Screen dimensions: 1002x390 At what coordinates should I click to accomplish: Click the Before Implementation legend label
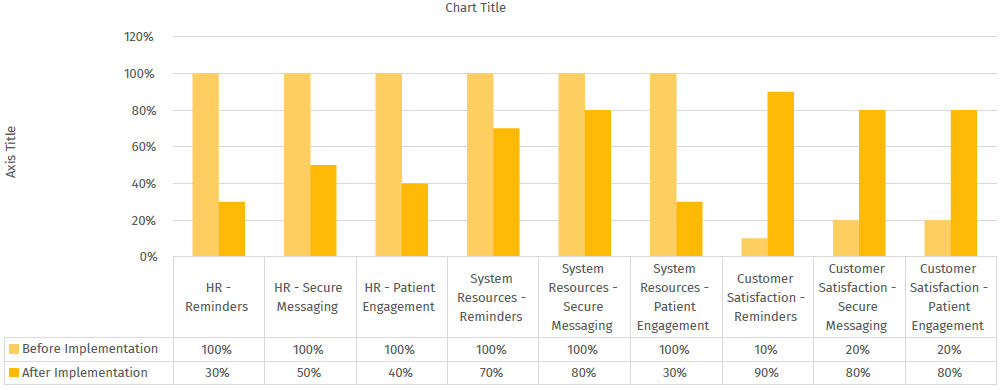point(89,349)
